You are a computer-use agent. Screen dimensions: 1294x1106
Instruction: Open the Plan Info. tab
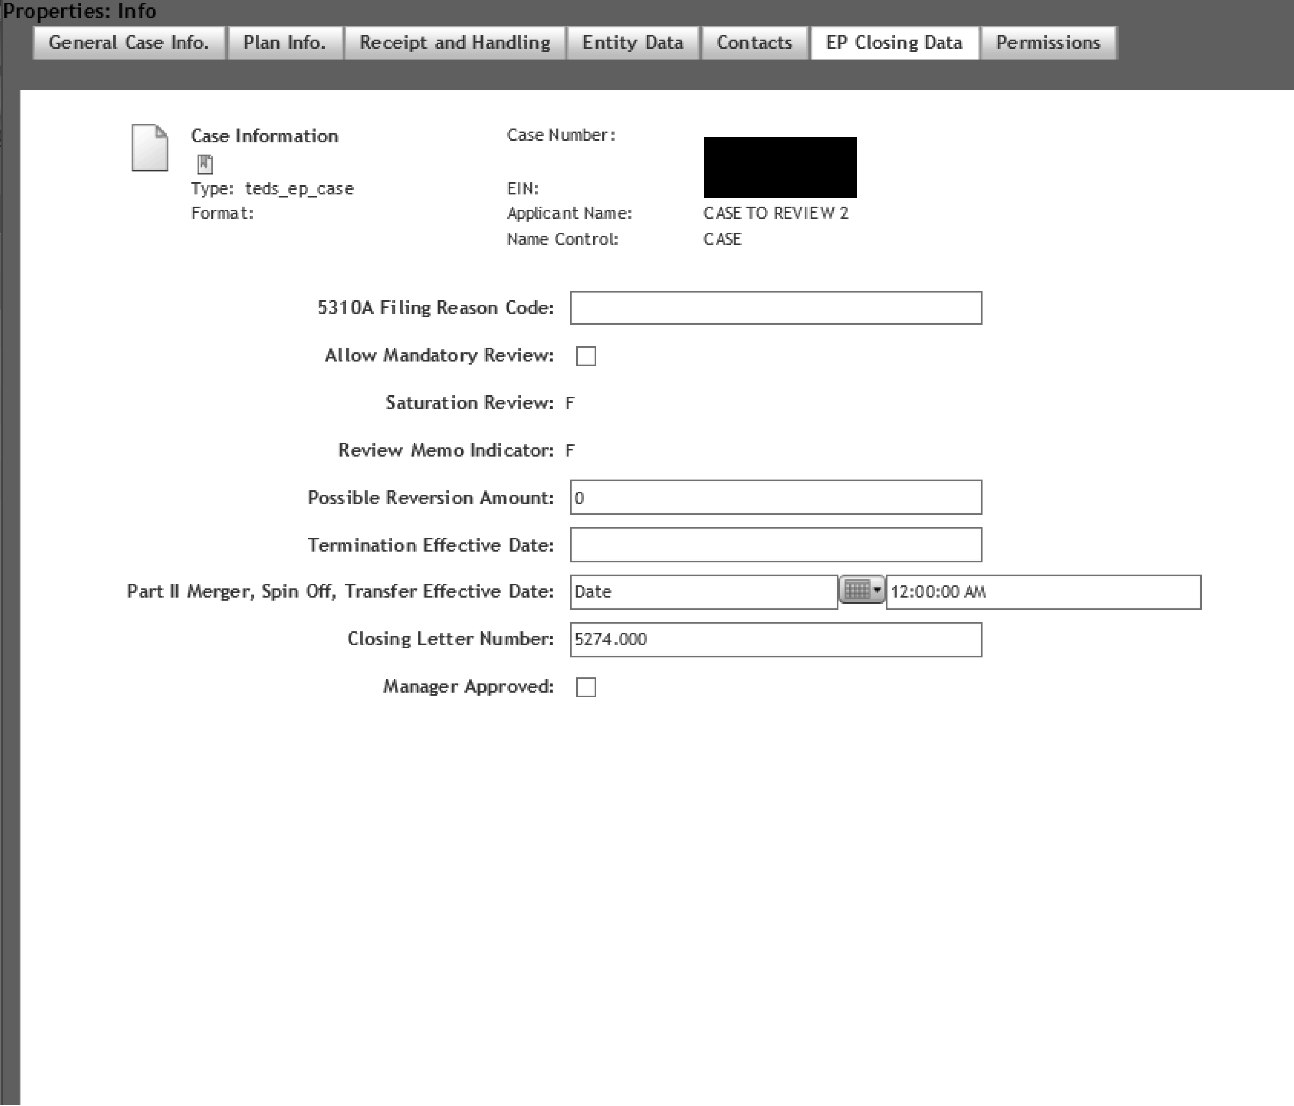point(285,43)
